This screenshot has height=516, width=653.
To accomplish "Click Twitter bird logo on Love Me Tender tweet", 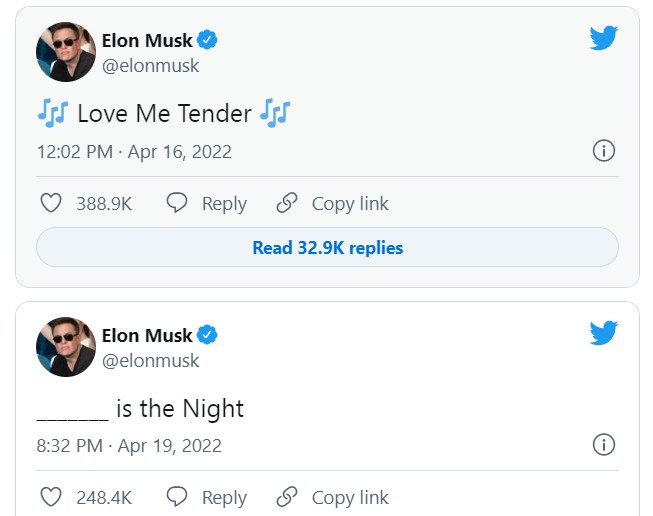I will click(603, 39).
